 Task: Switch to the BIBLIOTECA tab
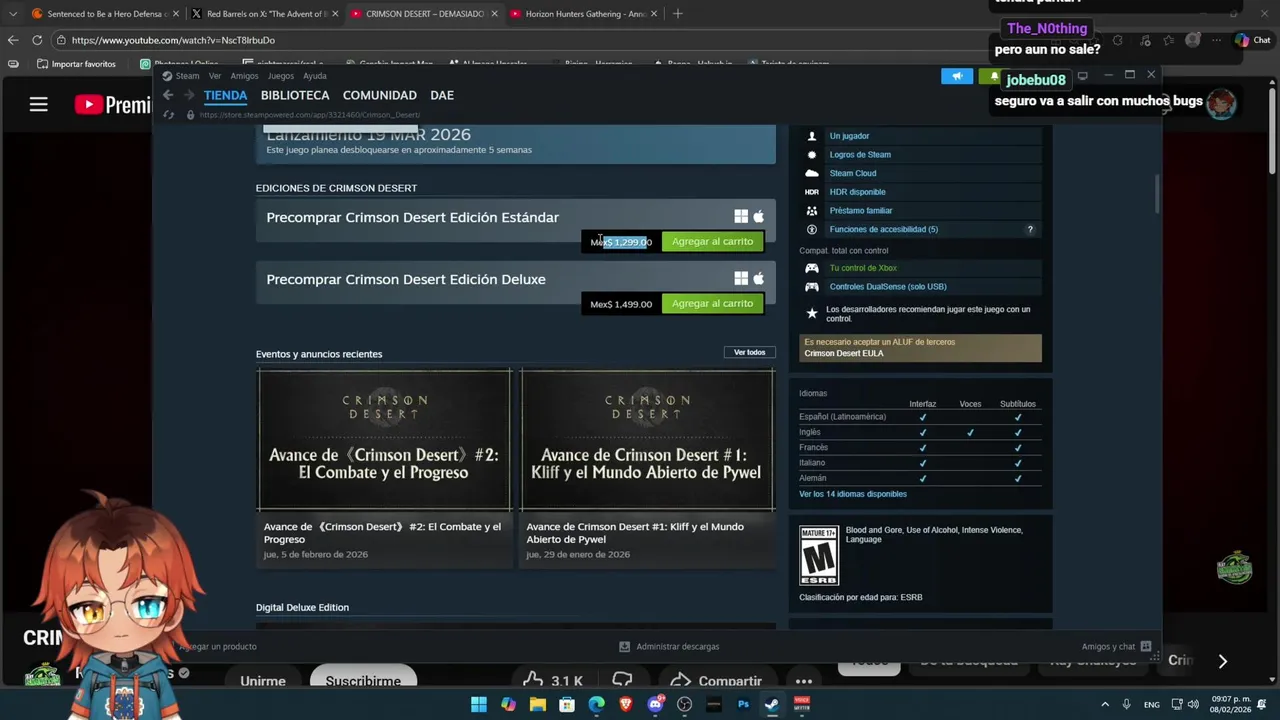tap(295, 95)
